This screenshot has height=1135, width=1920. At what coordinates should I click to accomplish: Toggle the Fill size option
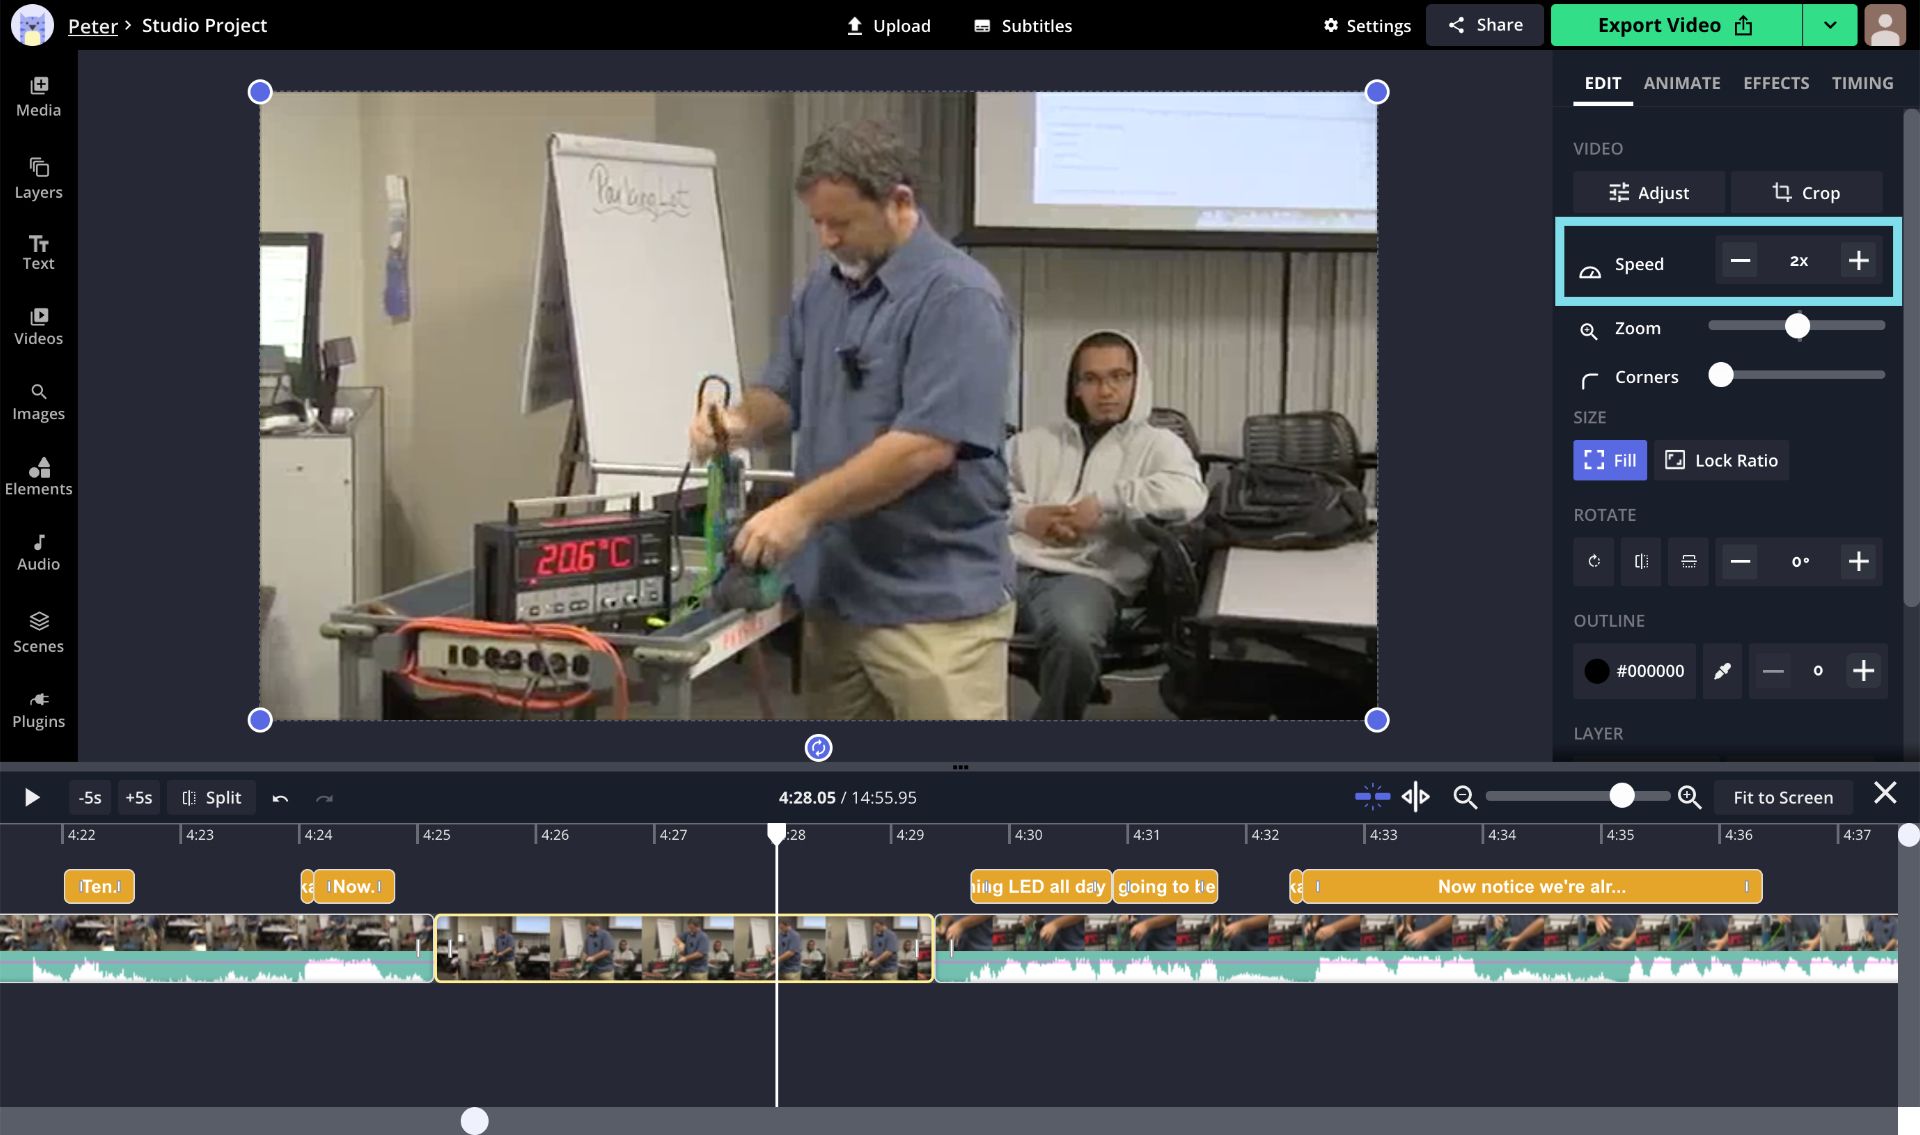click(x=1609, y=461)
